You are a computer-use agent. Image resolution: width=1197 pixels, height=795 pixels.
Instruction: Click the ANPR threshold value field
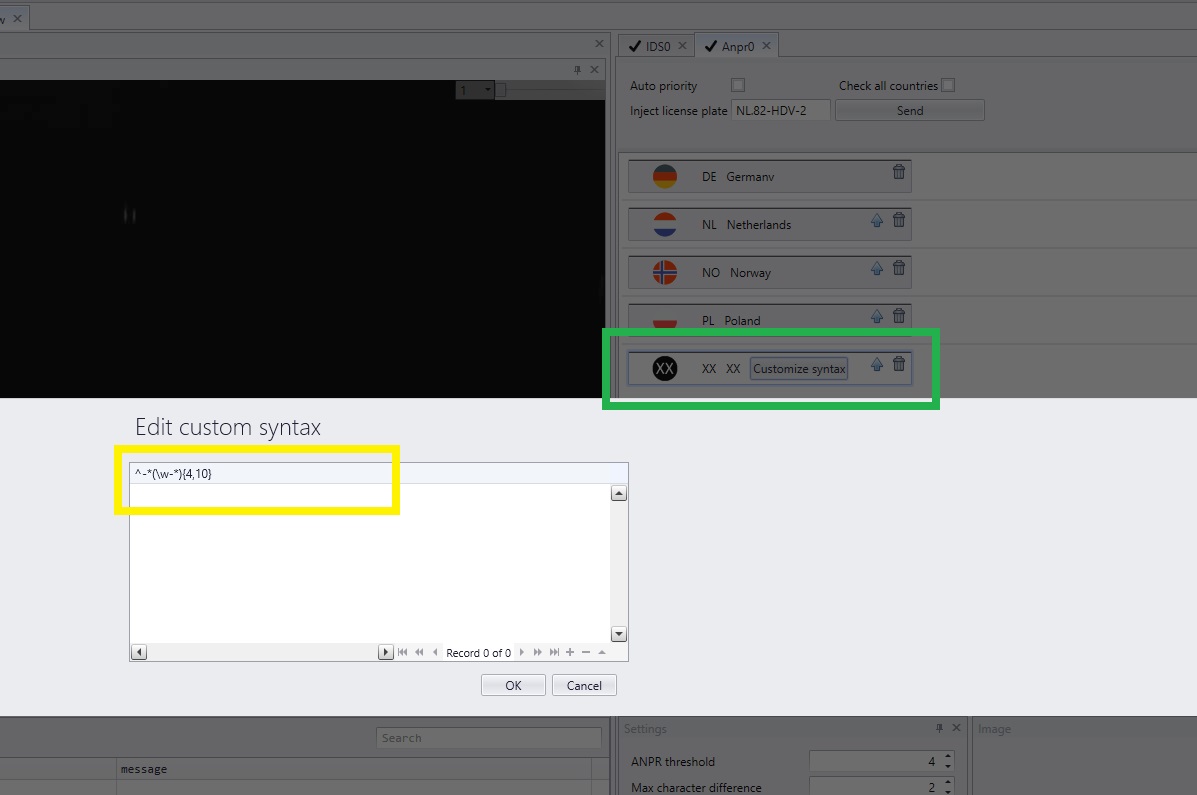874,761
